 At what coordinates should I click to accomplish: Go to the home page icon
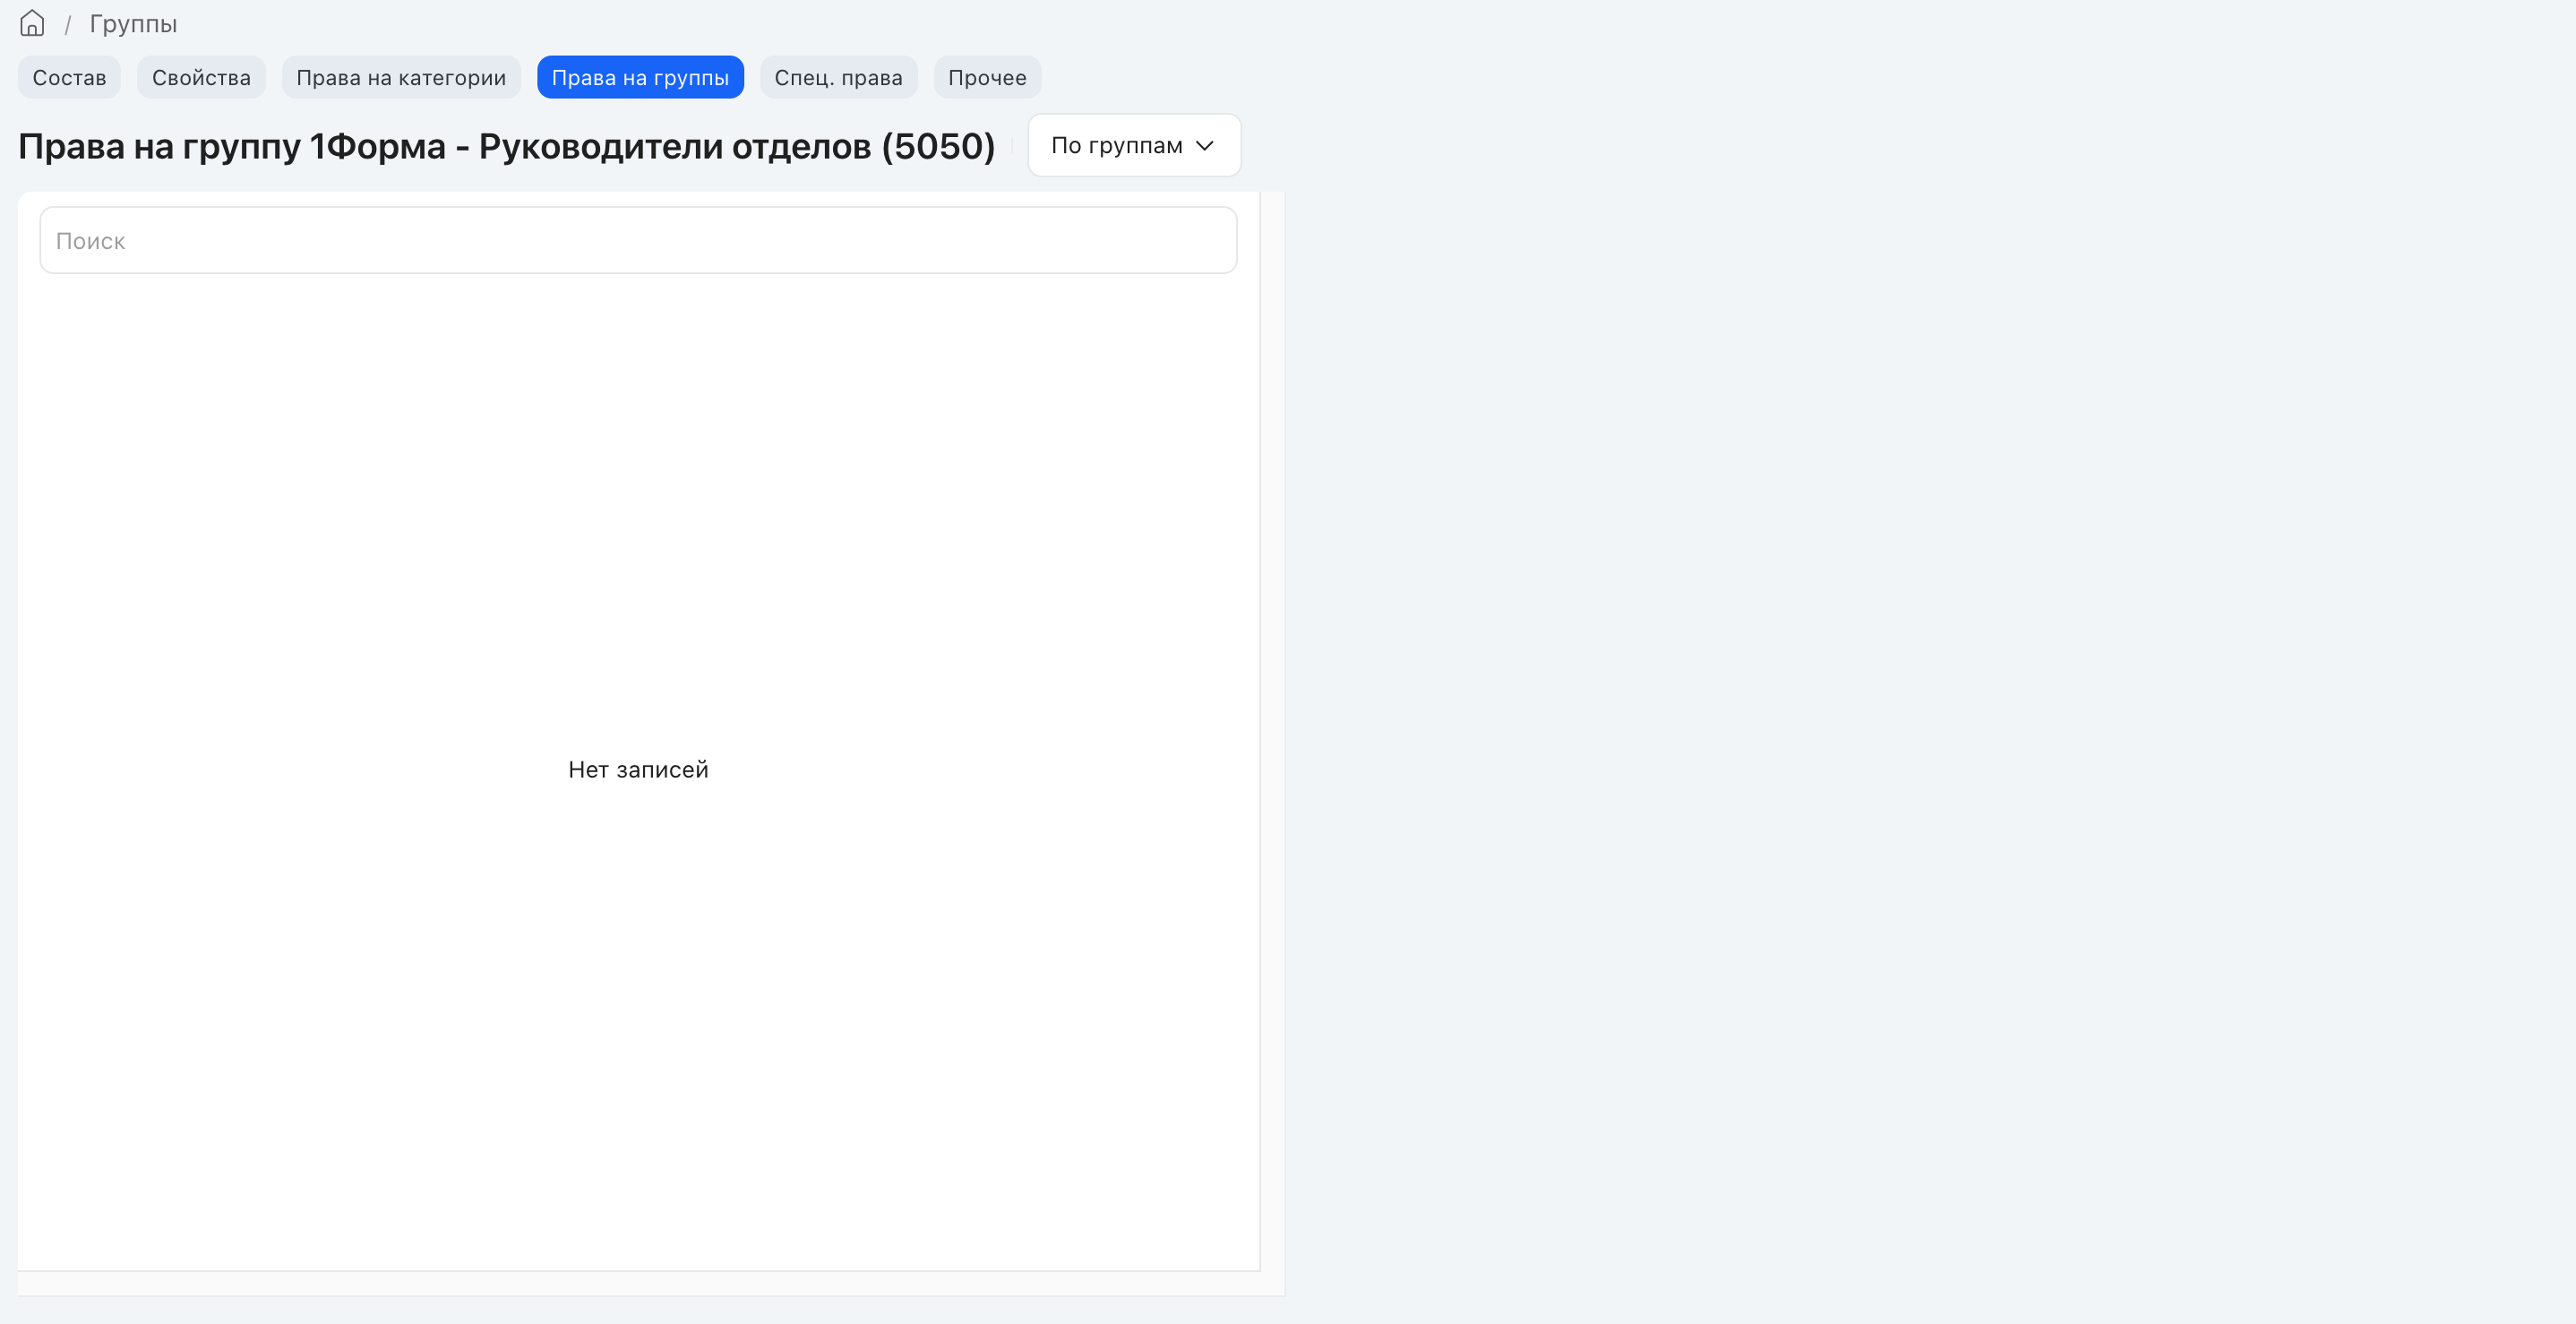tap(32, 23)
